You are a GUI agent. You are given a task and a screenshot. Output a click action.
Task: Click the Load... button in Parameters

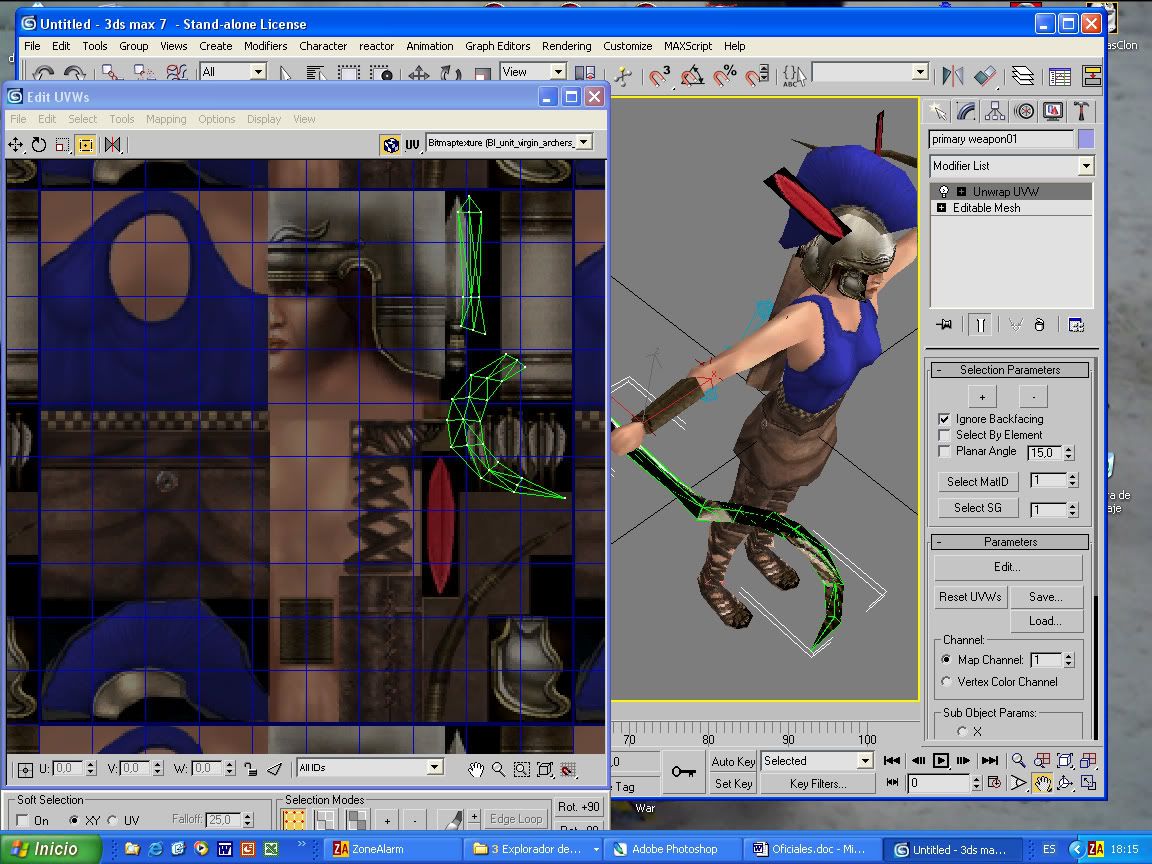pos(1045,621)
